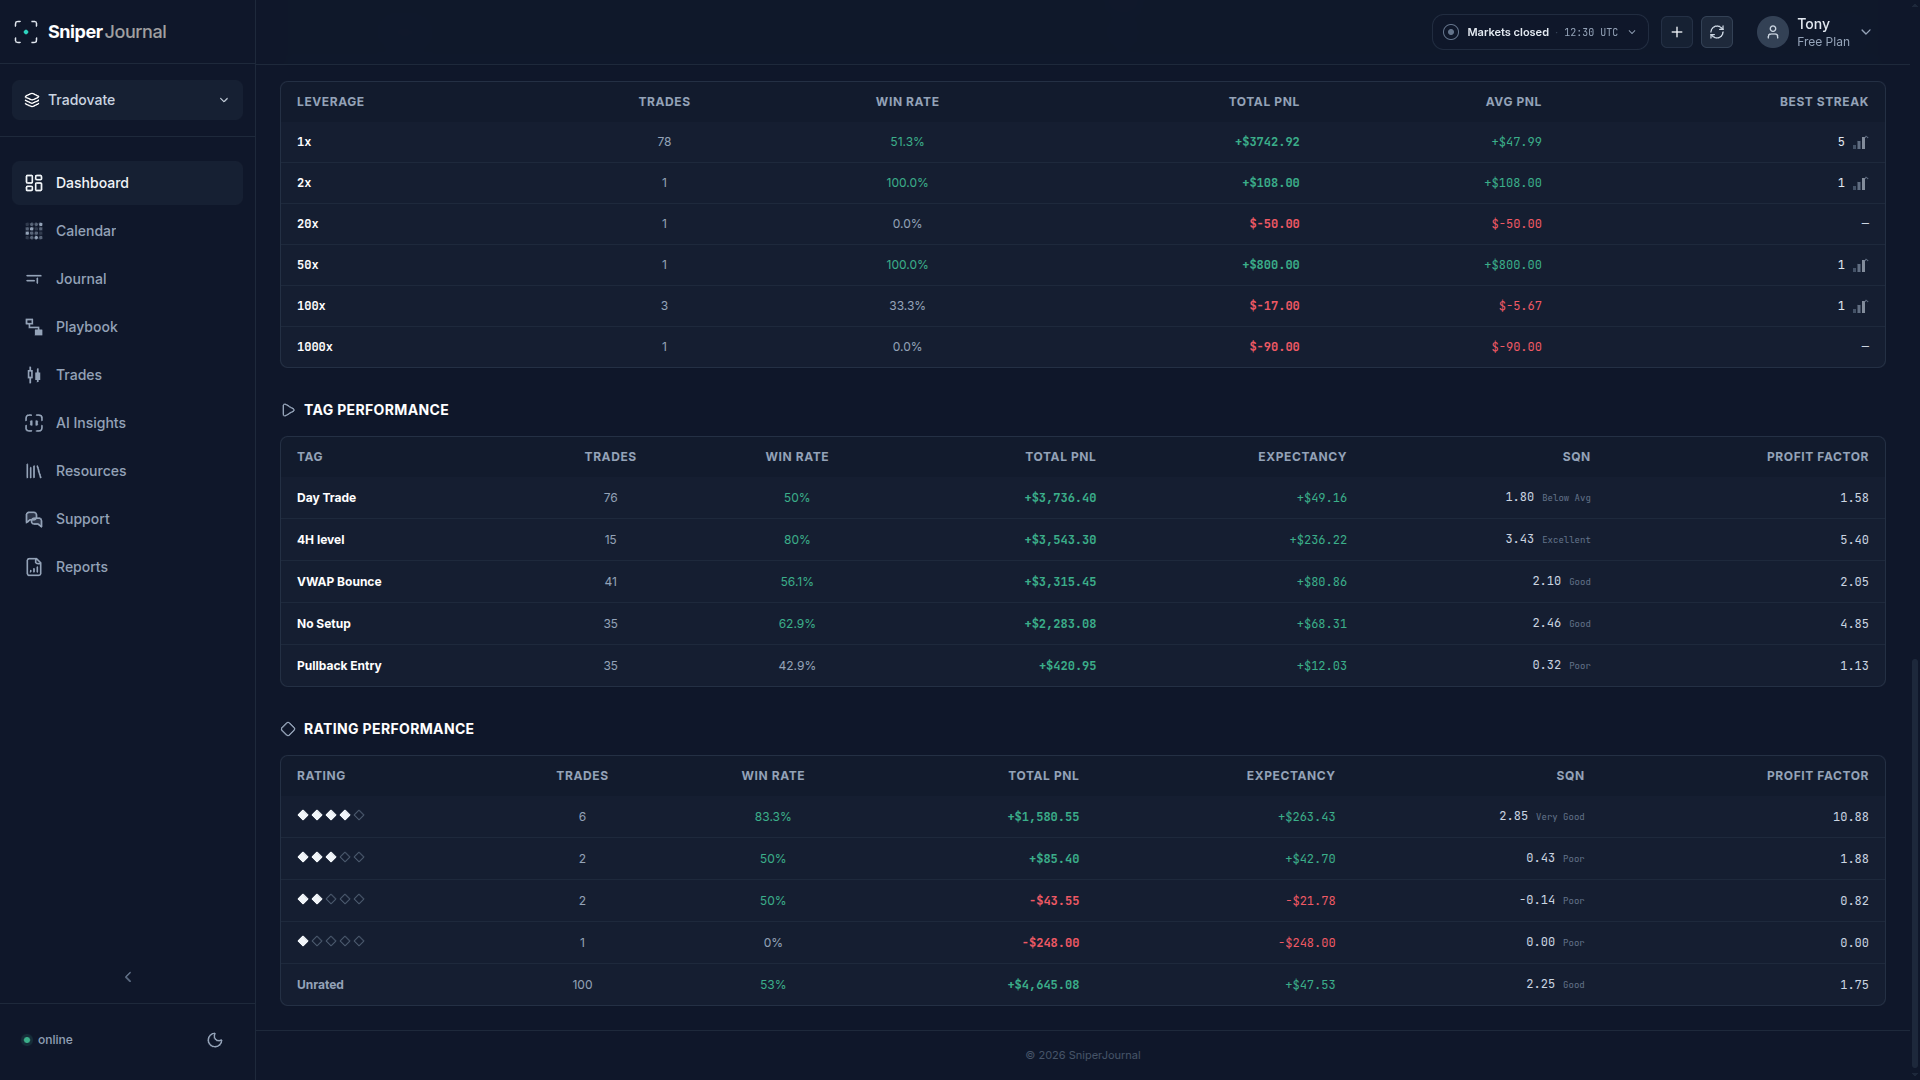1920x1080 pixels.
Task: Open the Journal section
Action: (x=127, y=279)
